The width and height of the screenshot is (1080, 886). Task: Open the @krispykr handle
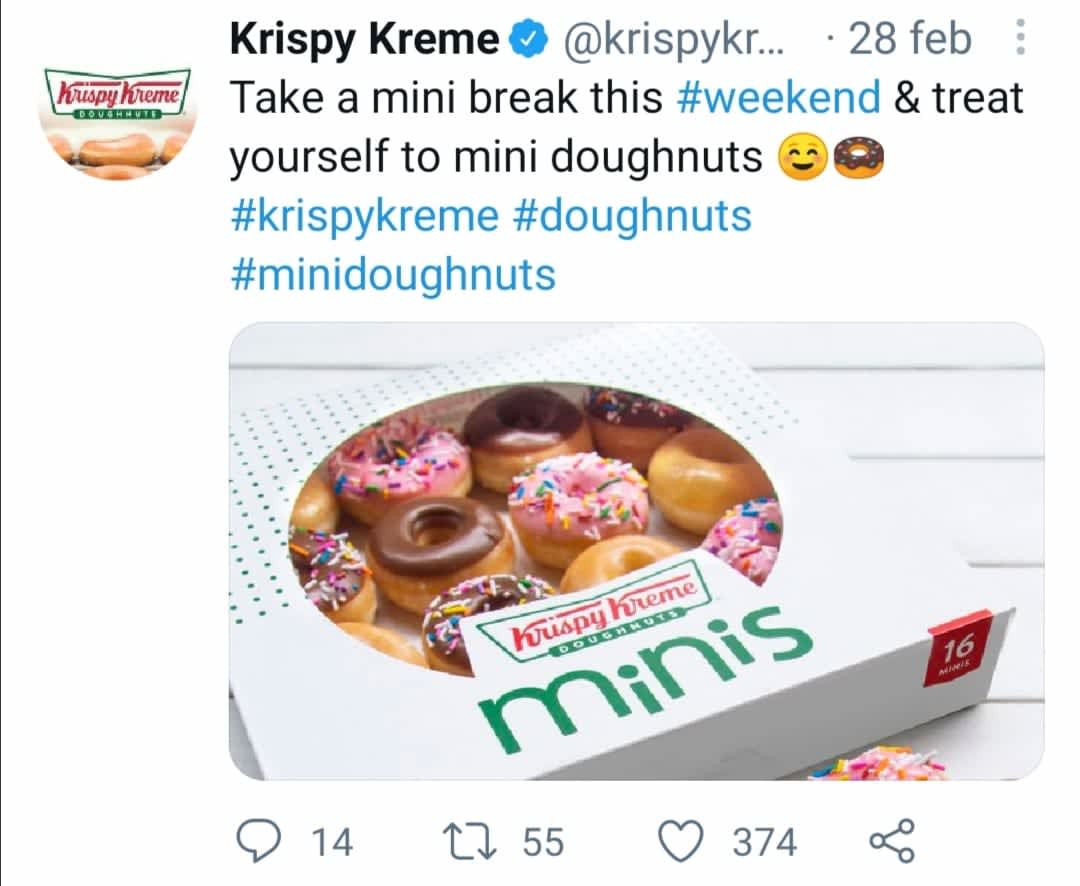[674, 40]
